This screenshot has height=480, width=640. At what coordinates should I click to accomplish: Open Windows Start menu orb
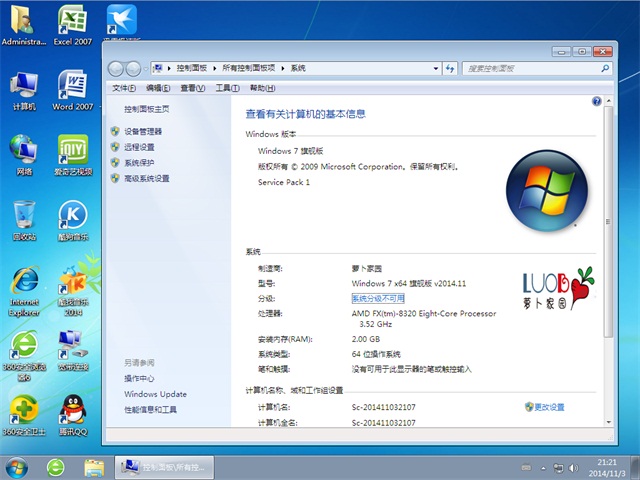tap(17, 466)
